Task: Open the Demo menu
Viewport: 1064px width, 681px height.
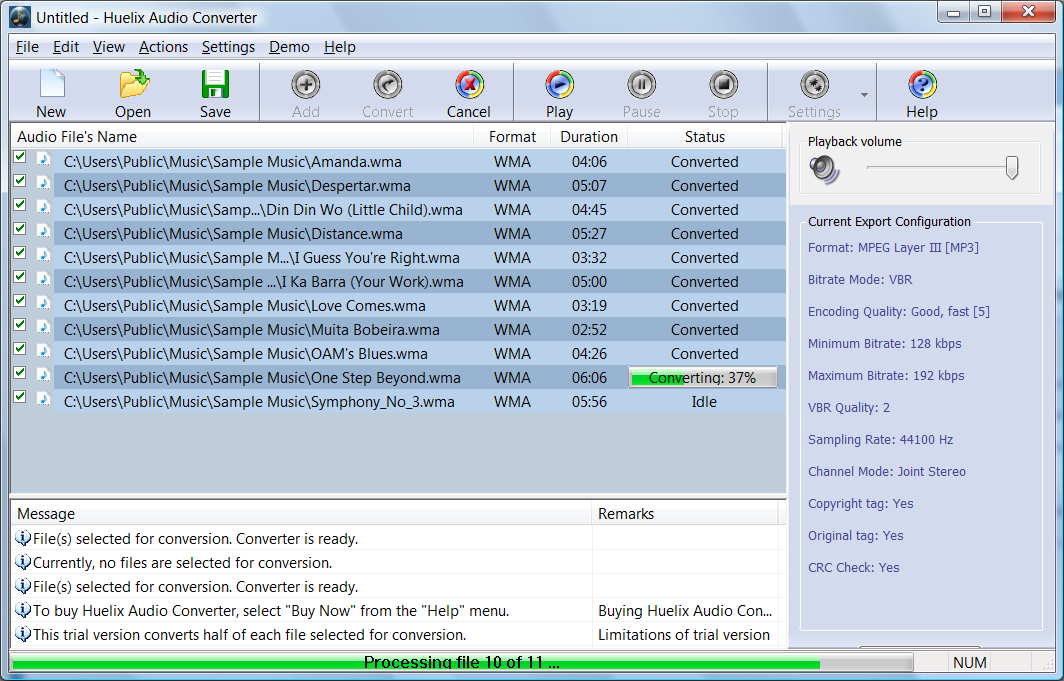Action: pos(289,47)
